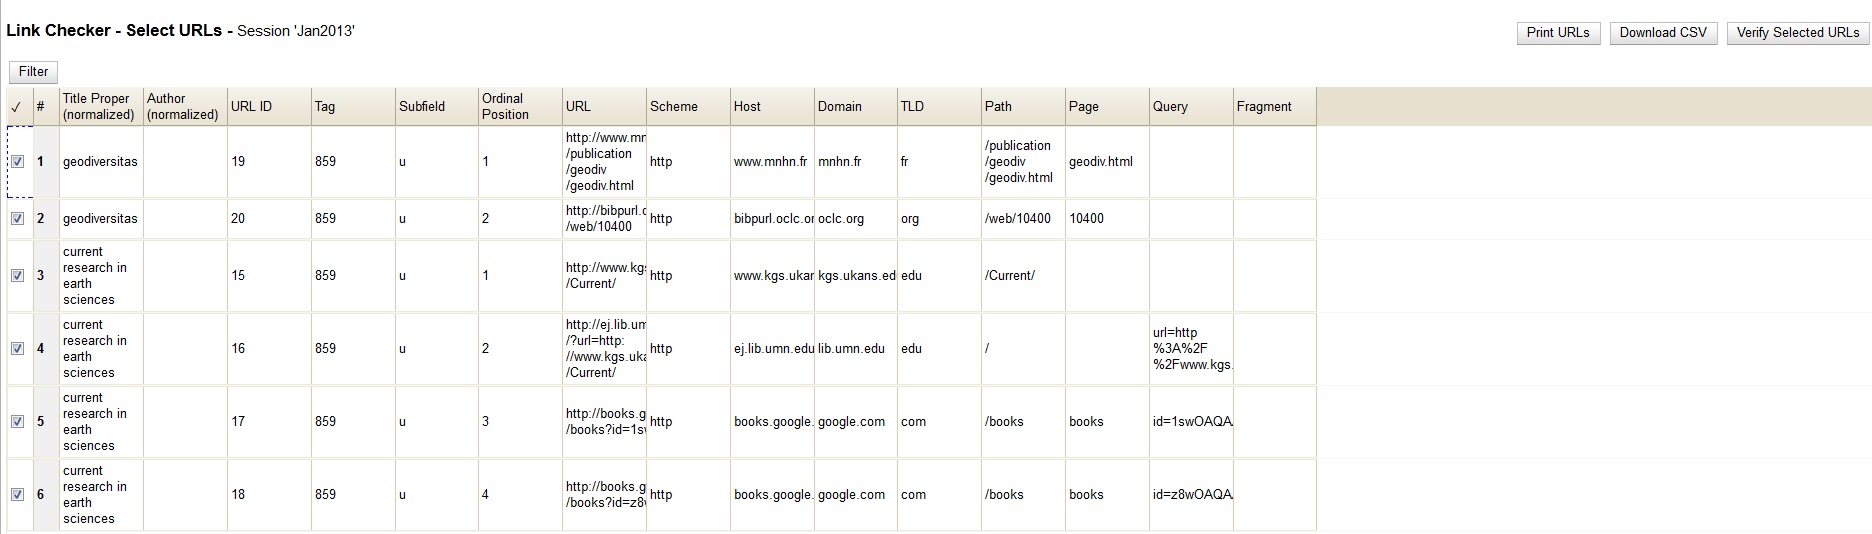This screenshot has height=534, width=1872.
Task: Click the row 4 query cell starting 'url=http'
Action: (1191, 348)
